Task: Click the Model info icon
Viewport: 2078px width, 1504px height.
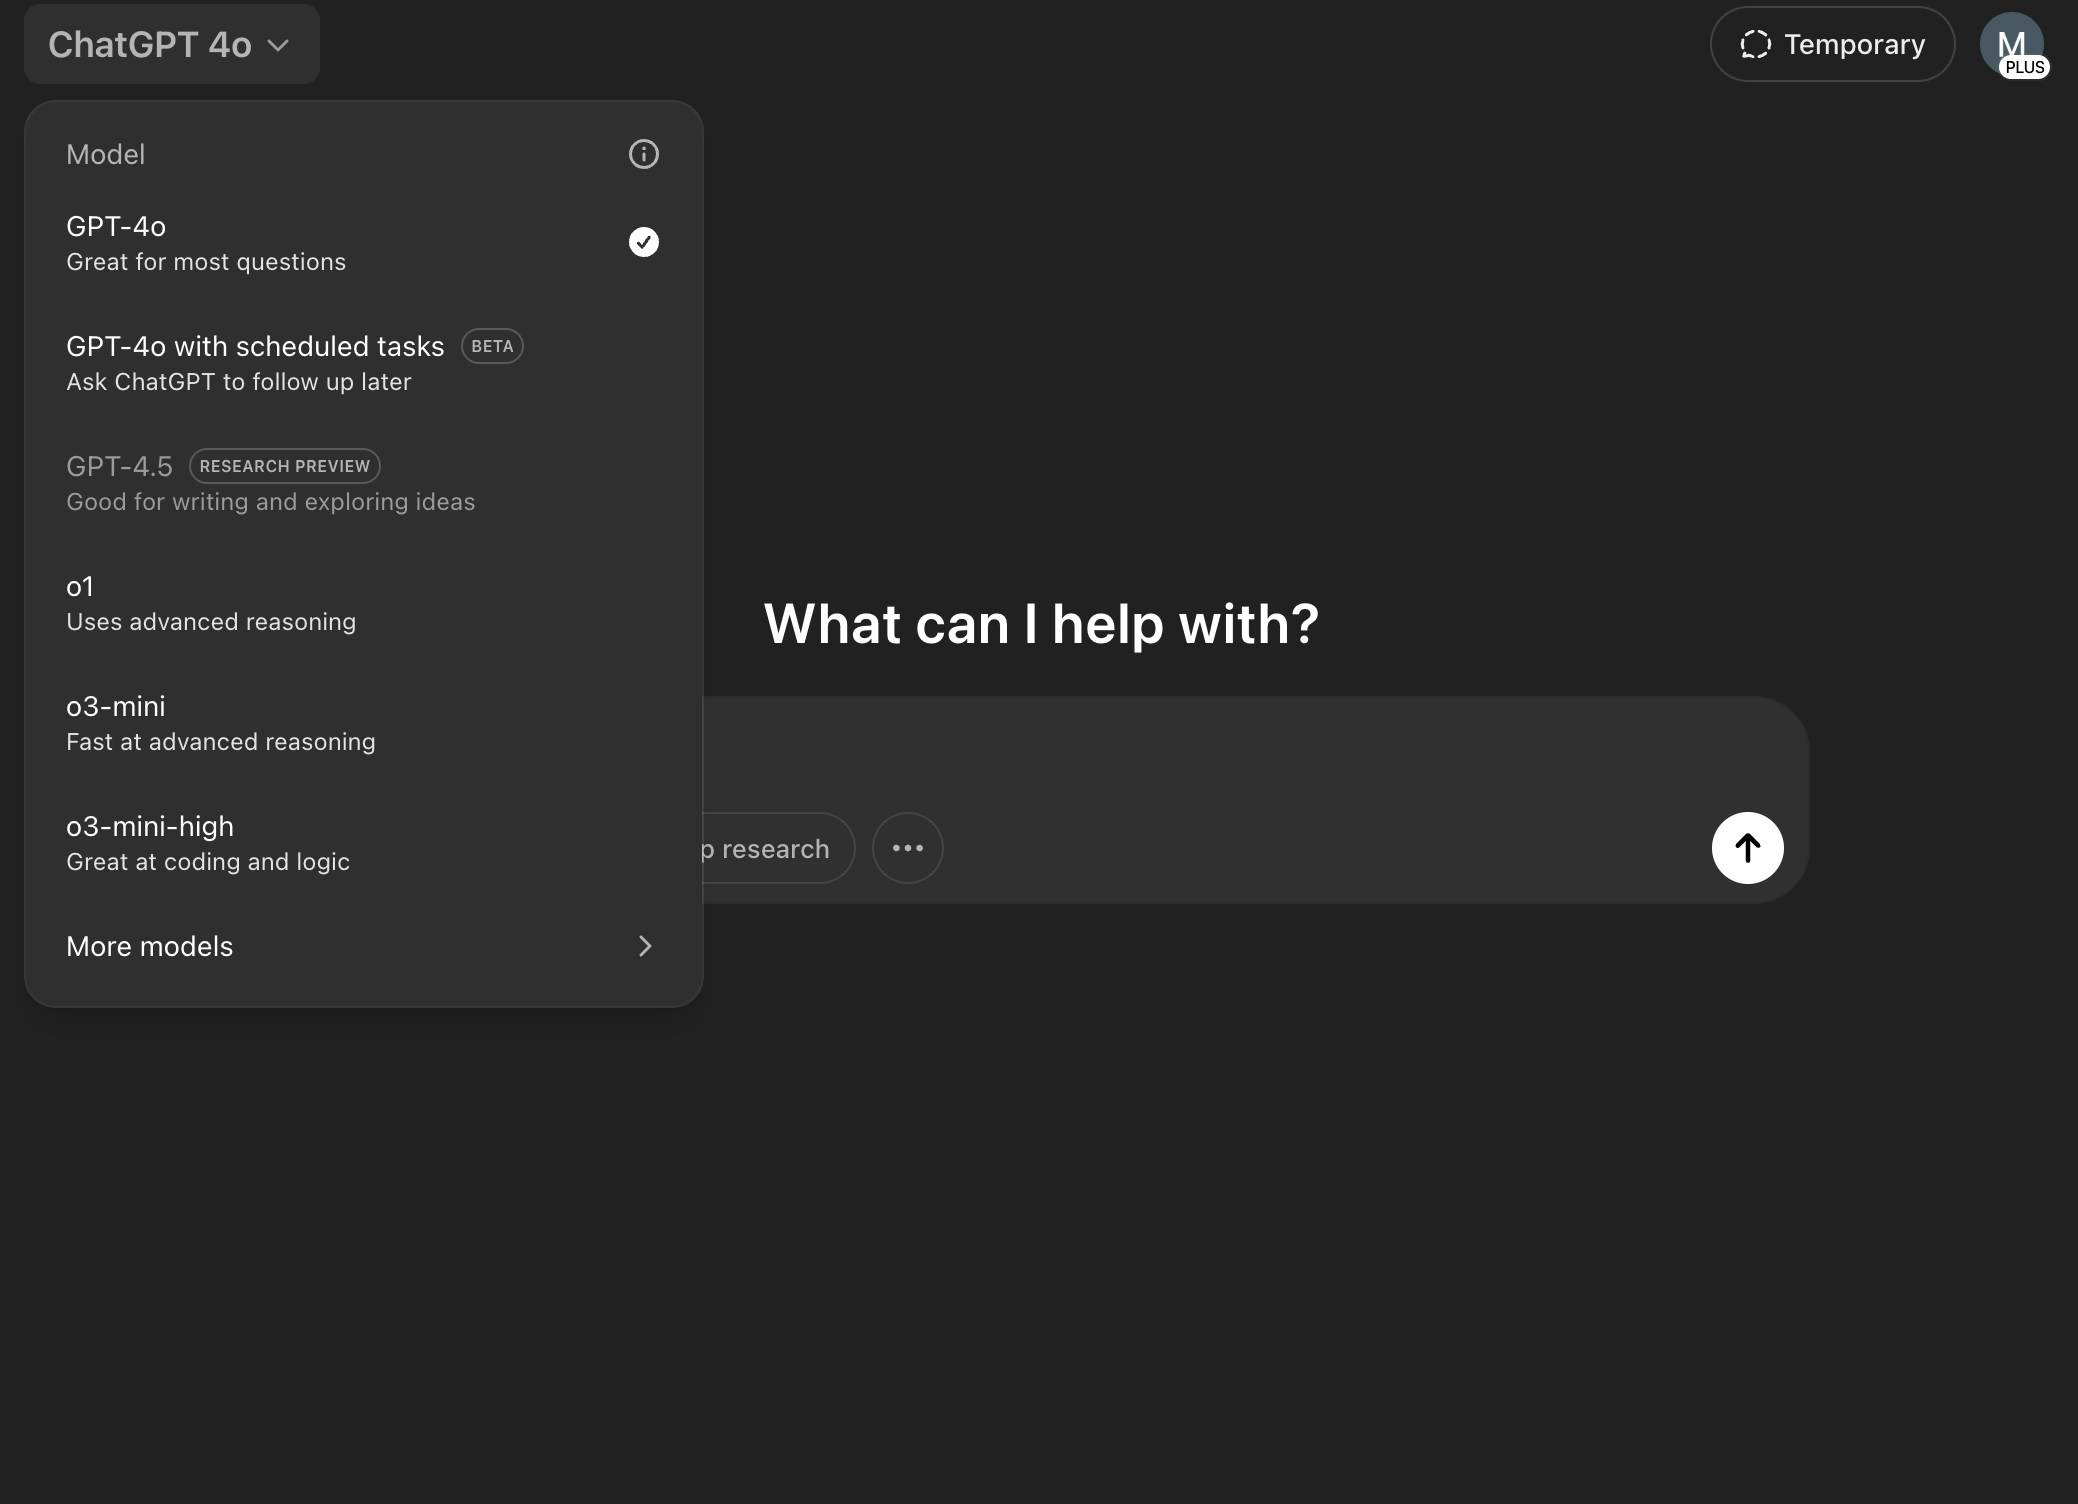Action: (x=644, y=154)
